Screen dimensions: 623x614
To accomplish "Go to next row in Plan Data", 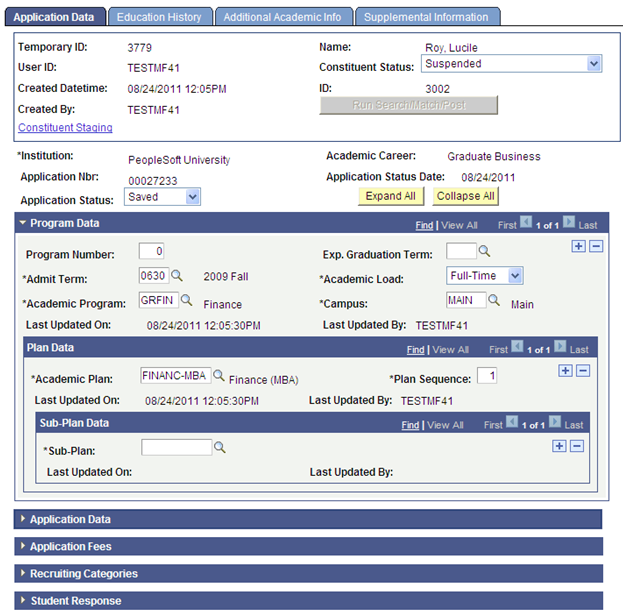I will [x=560, y=347].
